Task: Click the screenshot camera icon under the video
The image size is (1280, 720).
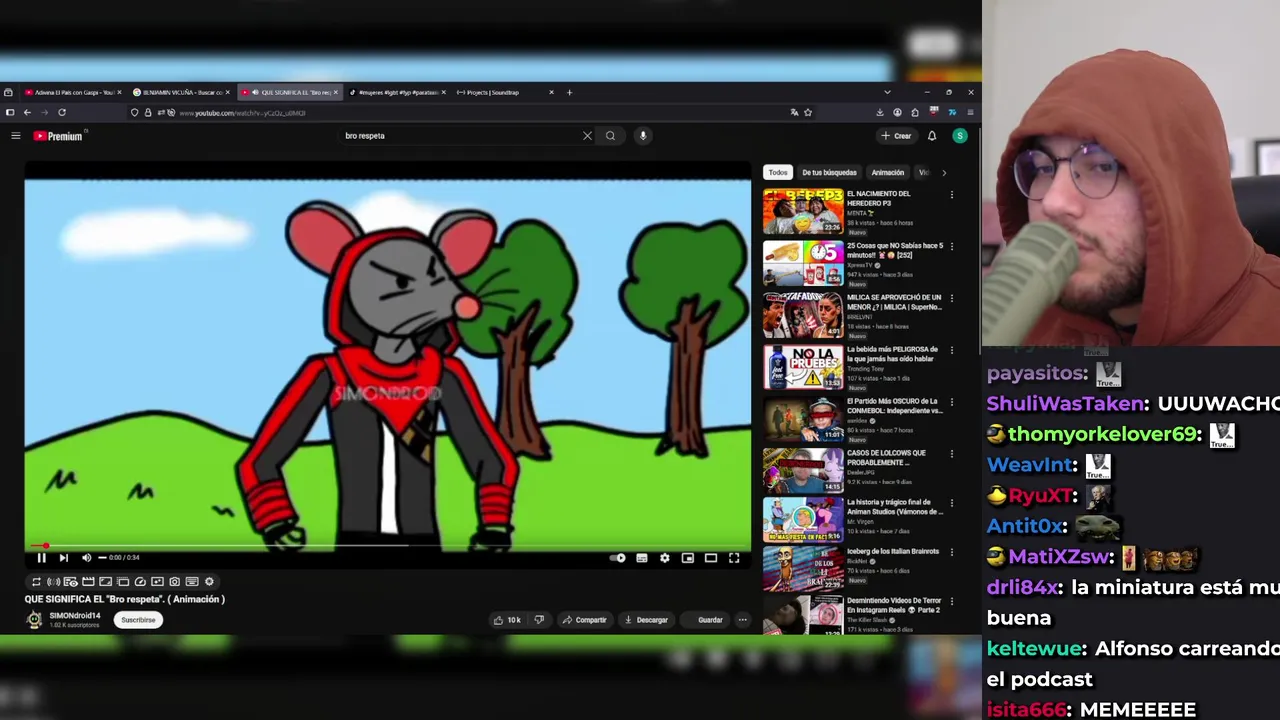Action: (x=174, y=582)
